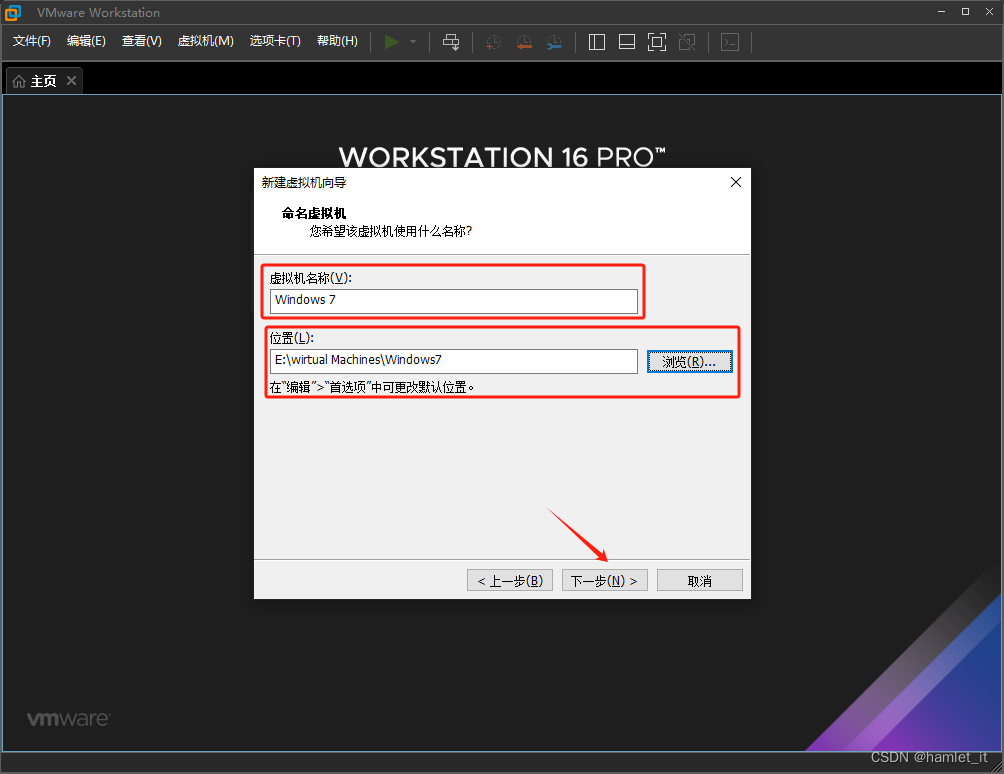Image resolution: width=1004 pixels, height=774 pixels.
Task: Click the 上一步(B) back button
Action: click(510, 581)
